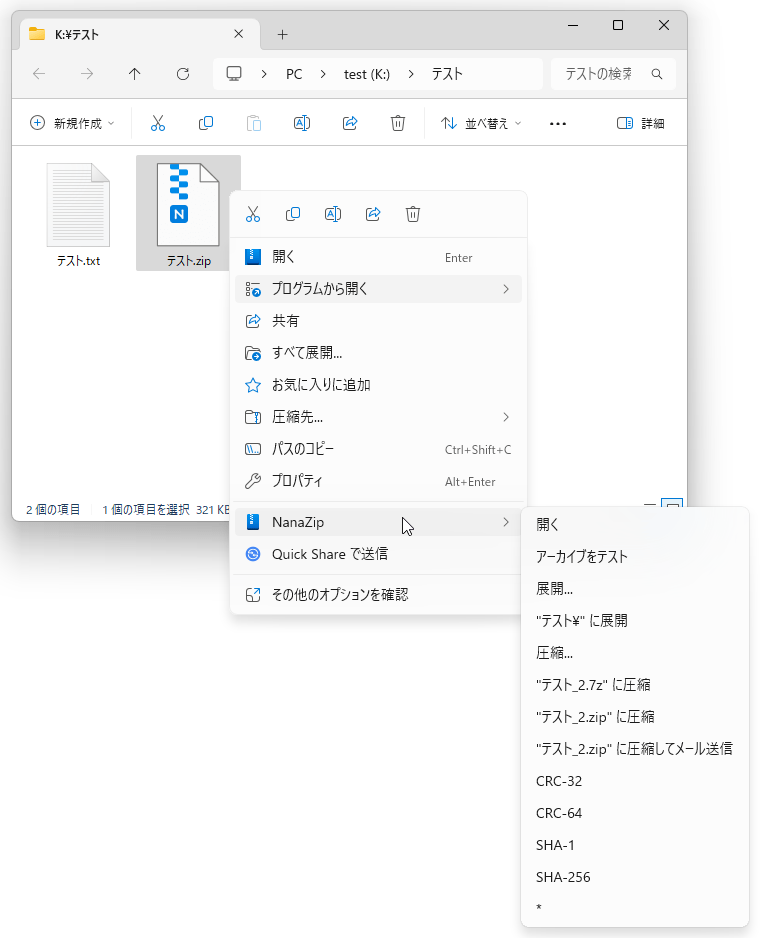Expand プログラムから開く submenu
Image resolution: width=760 pixels, height=938 pixels.
[378, 289]
